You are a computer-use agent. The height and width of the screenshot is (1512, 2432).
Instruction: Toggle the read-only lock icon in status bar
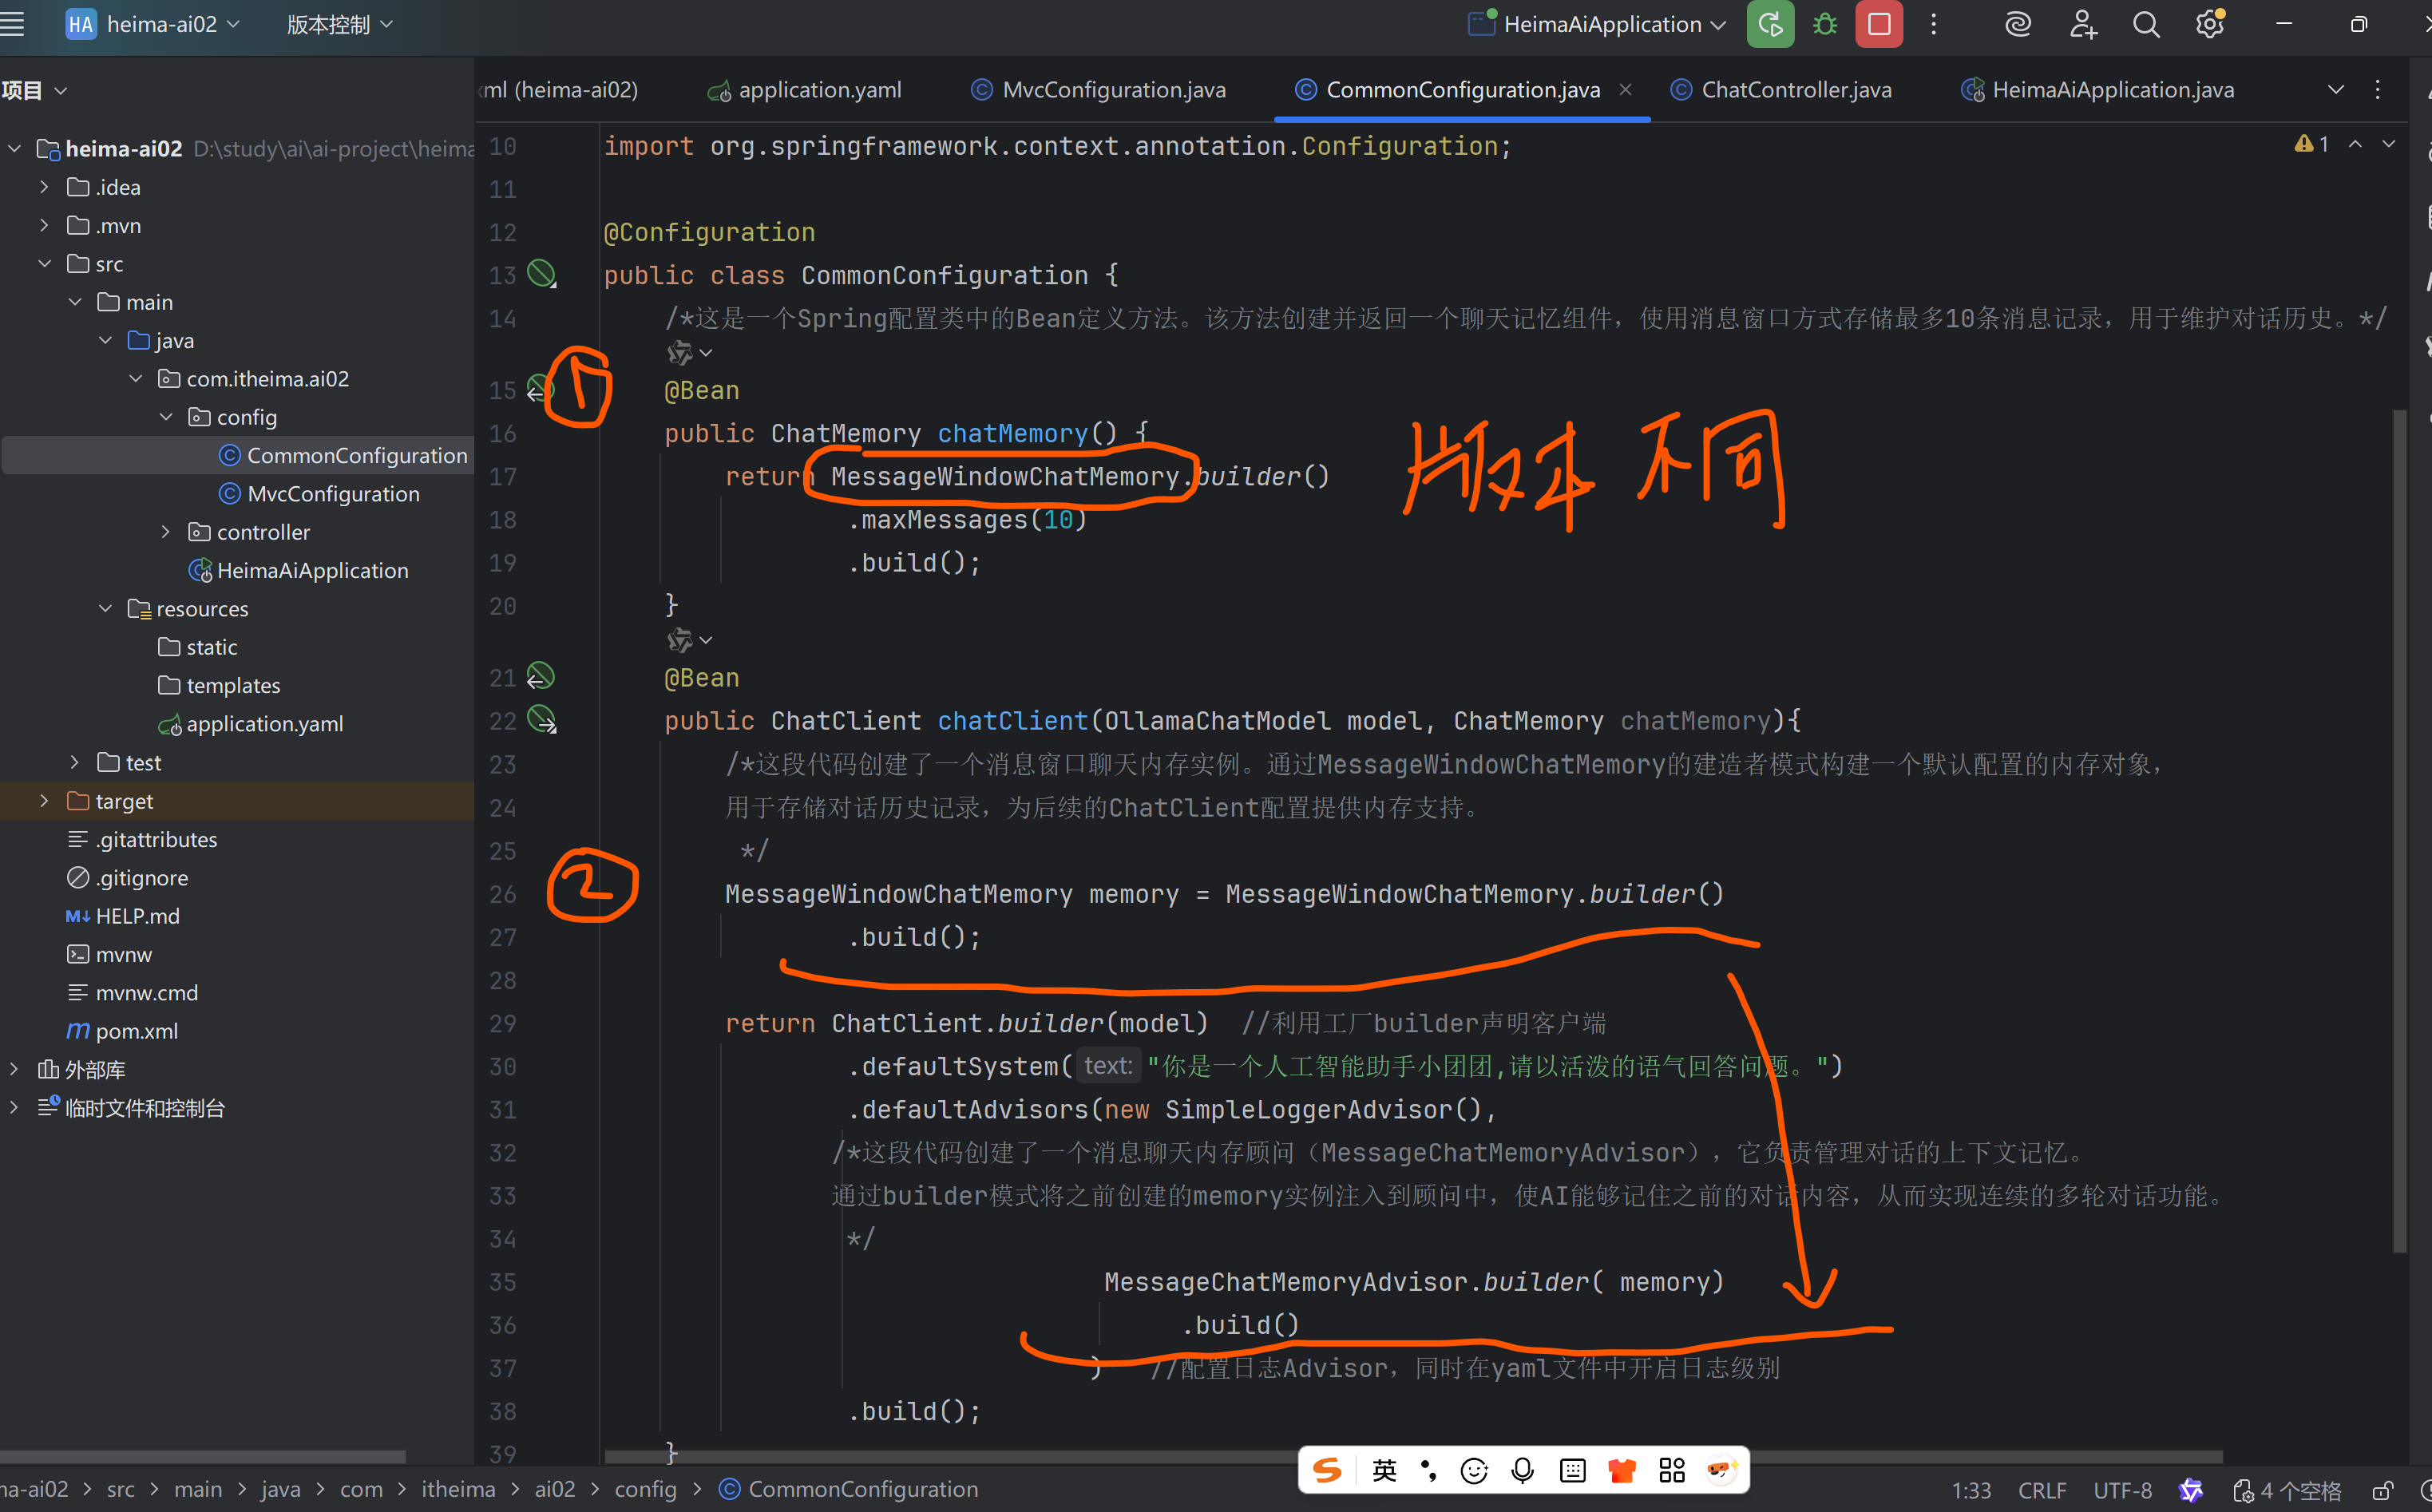point(2383,1491)
